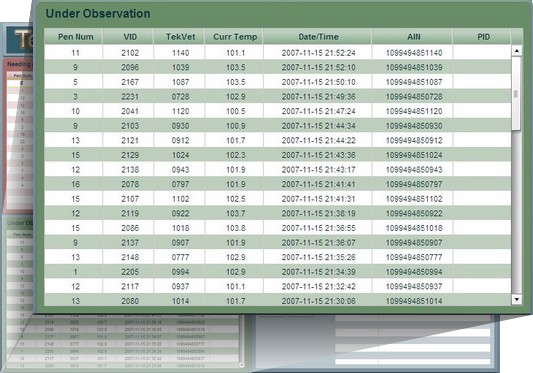Click the PID column header

(482, 37)
